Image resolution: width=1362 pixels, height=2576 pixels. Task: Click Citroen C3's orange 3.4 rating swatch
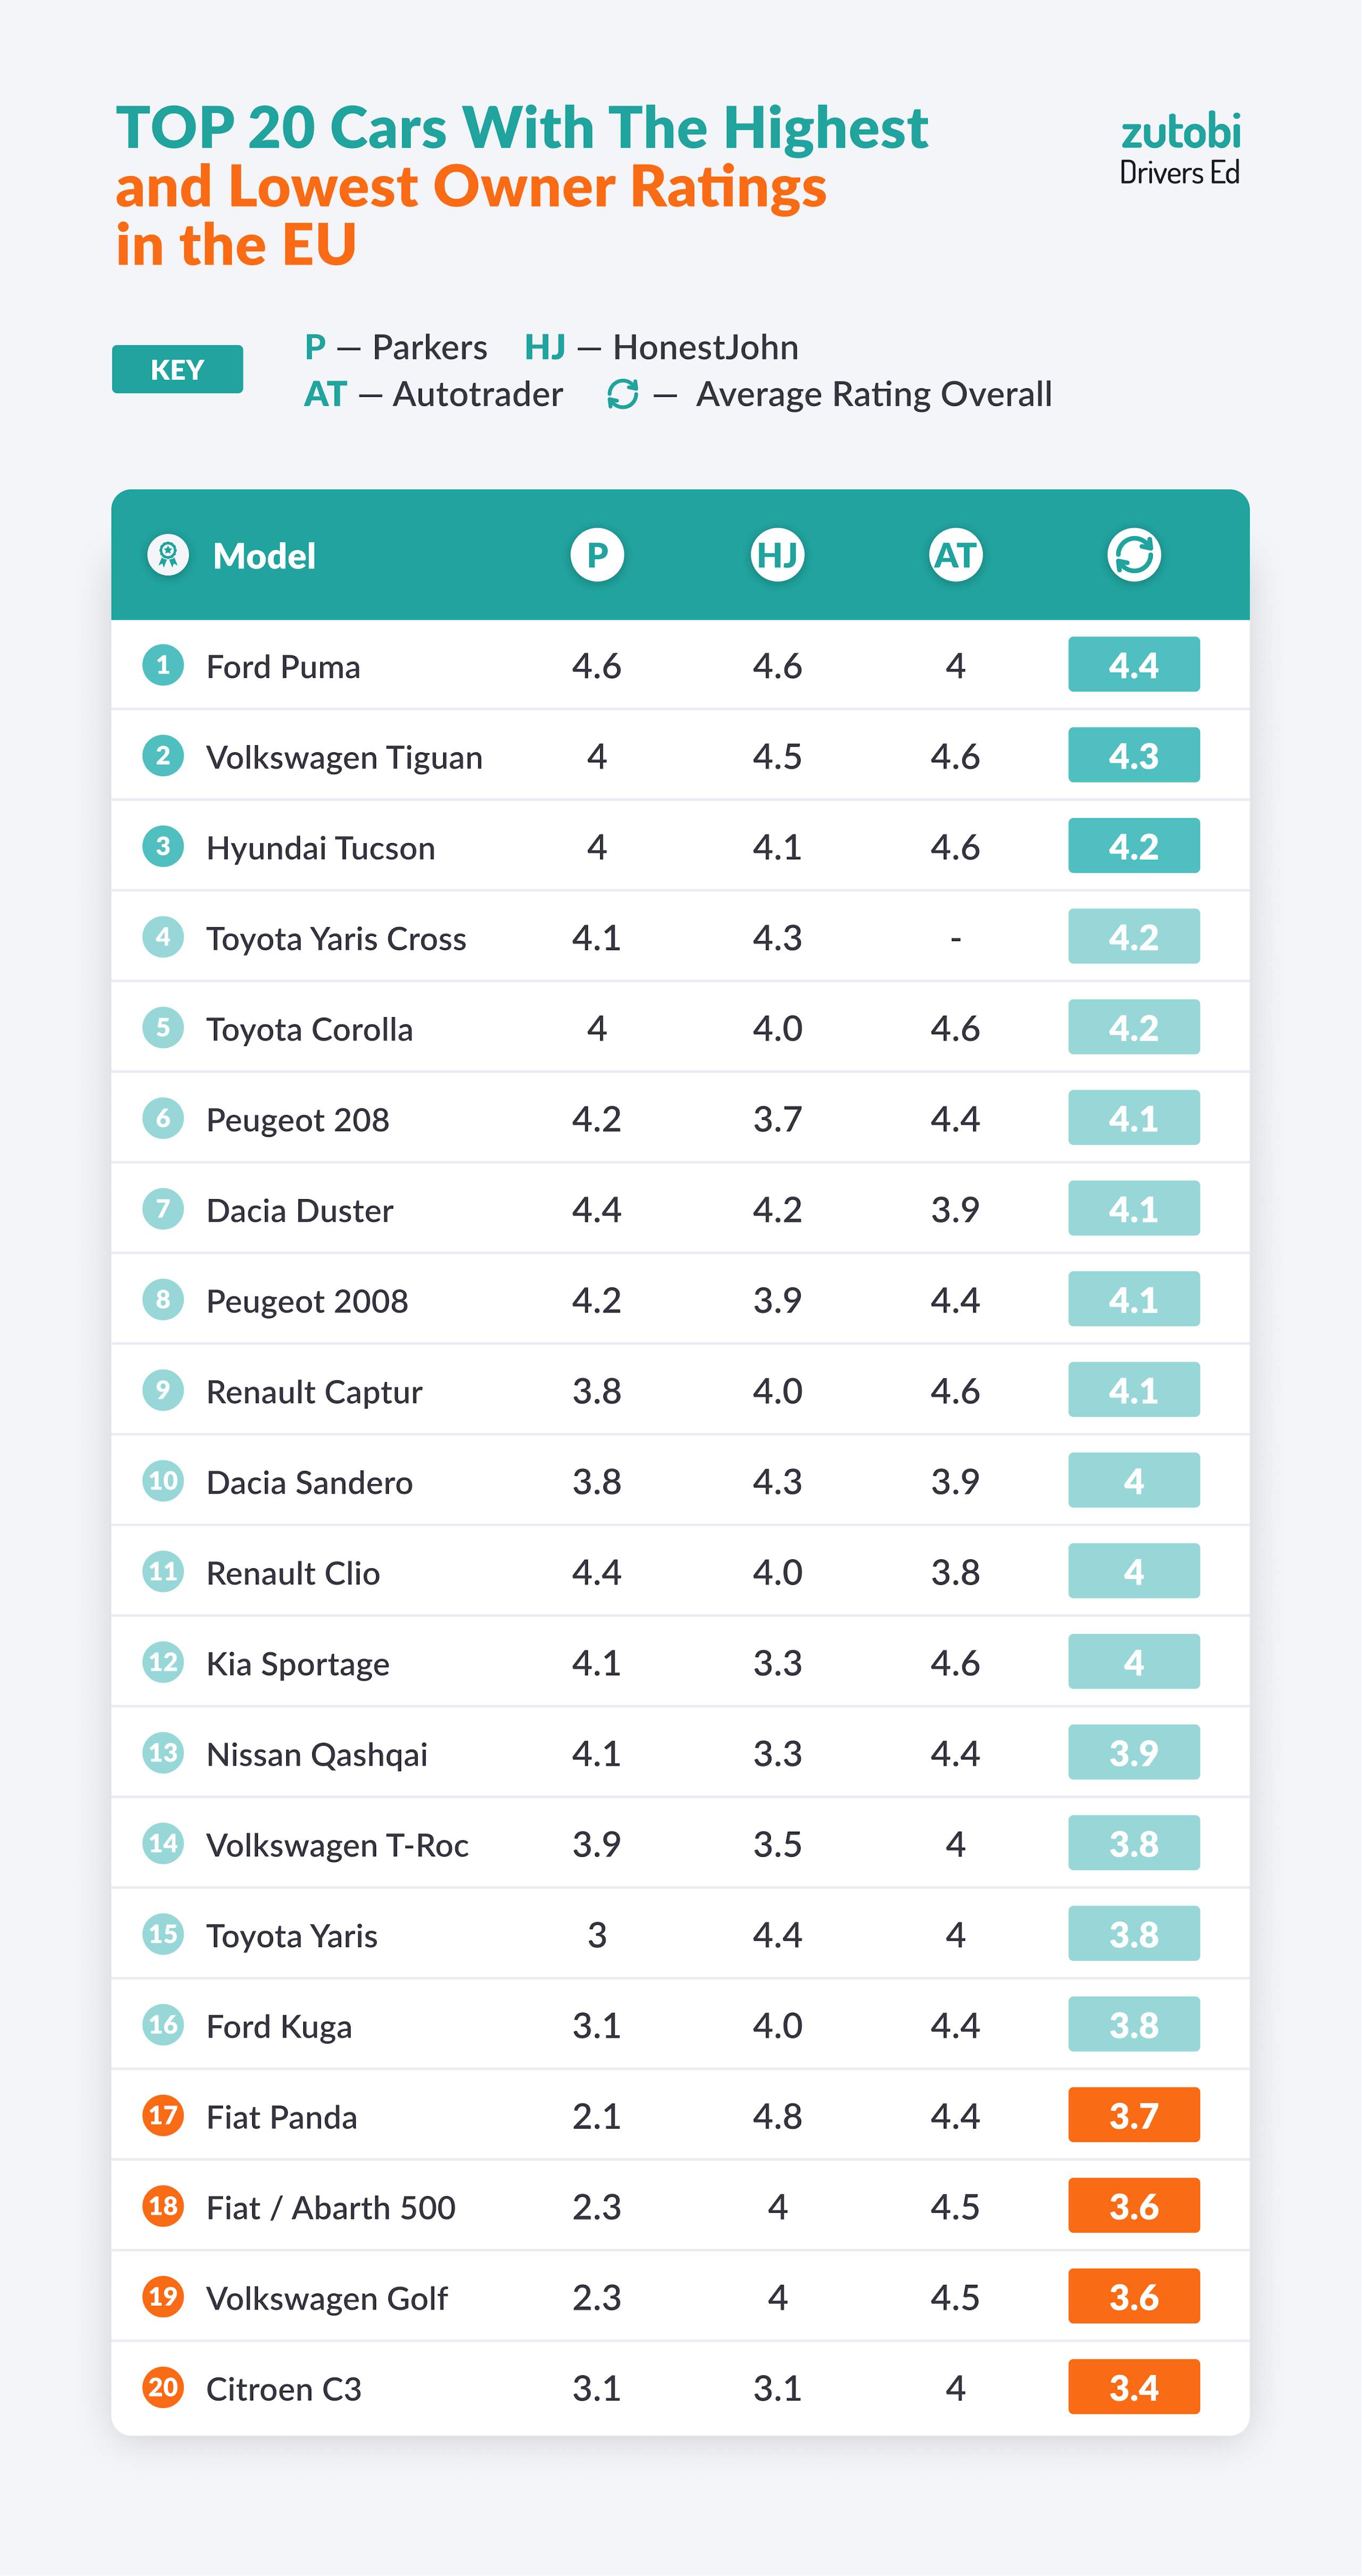[x=1133, y=2387]
